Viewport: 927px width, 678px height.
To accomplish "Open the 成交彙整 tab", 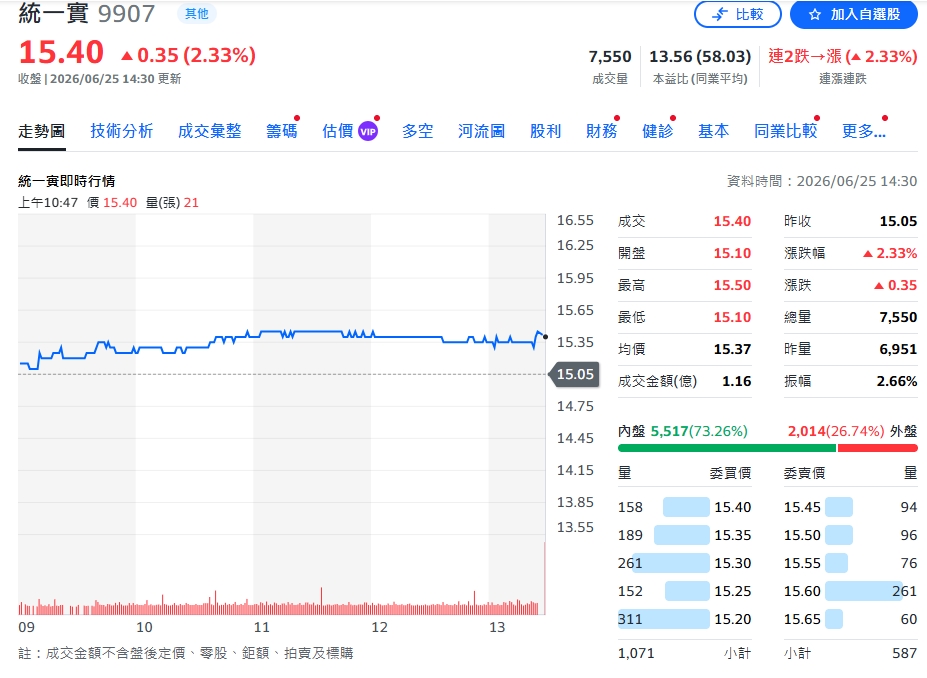I will [x=210, y=131].
